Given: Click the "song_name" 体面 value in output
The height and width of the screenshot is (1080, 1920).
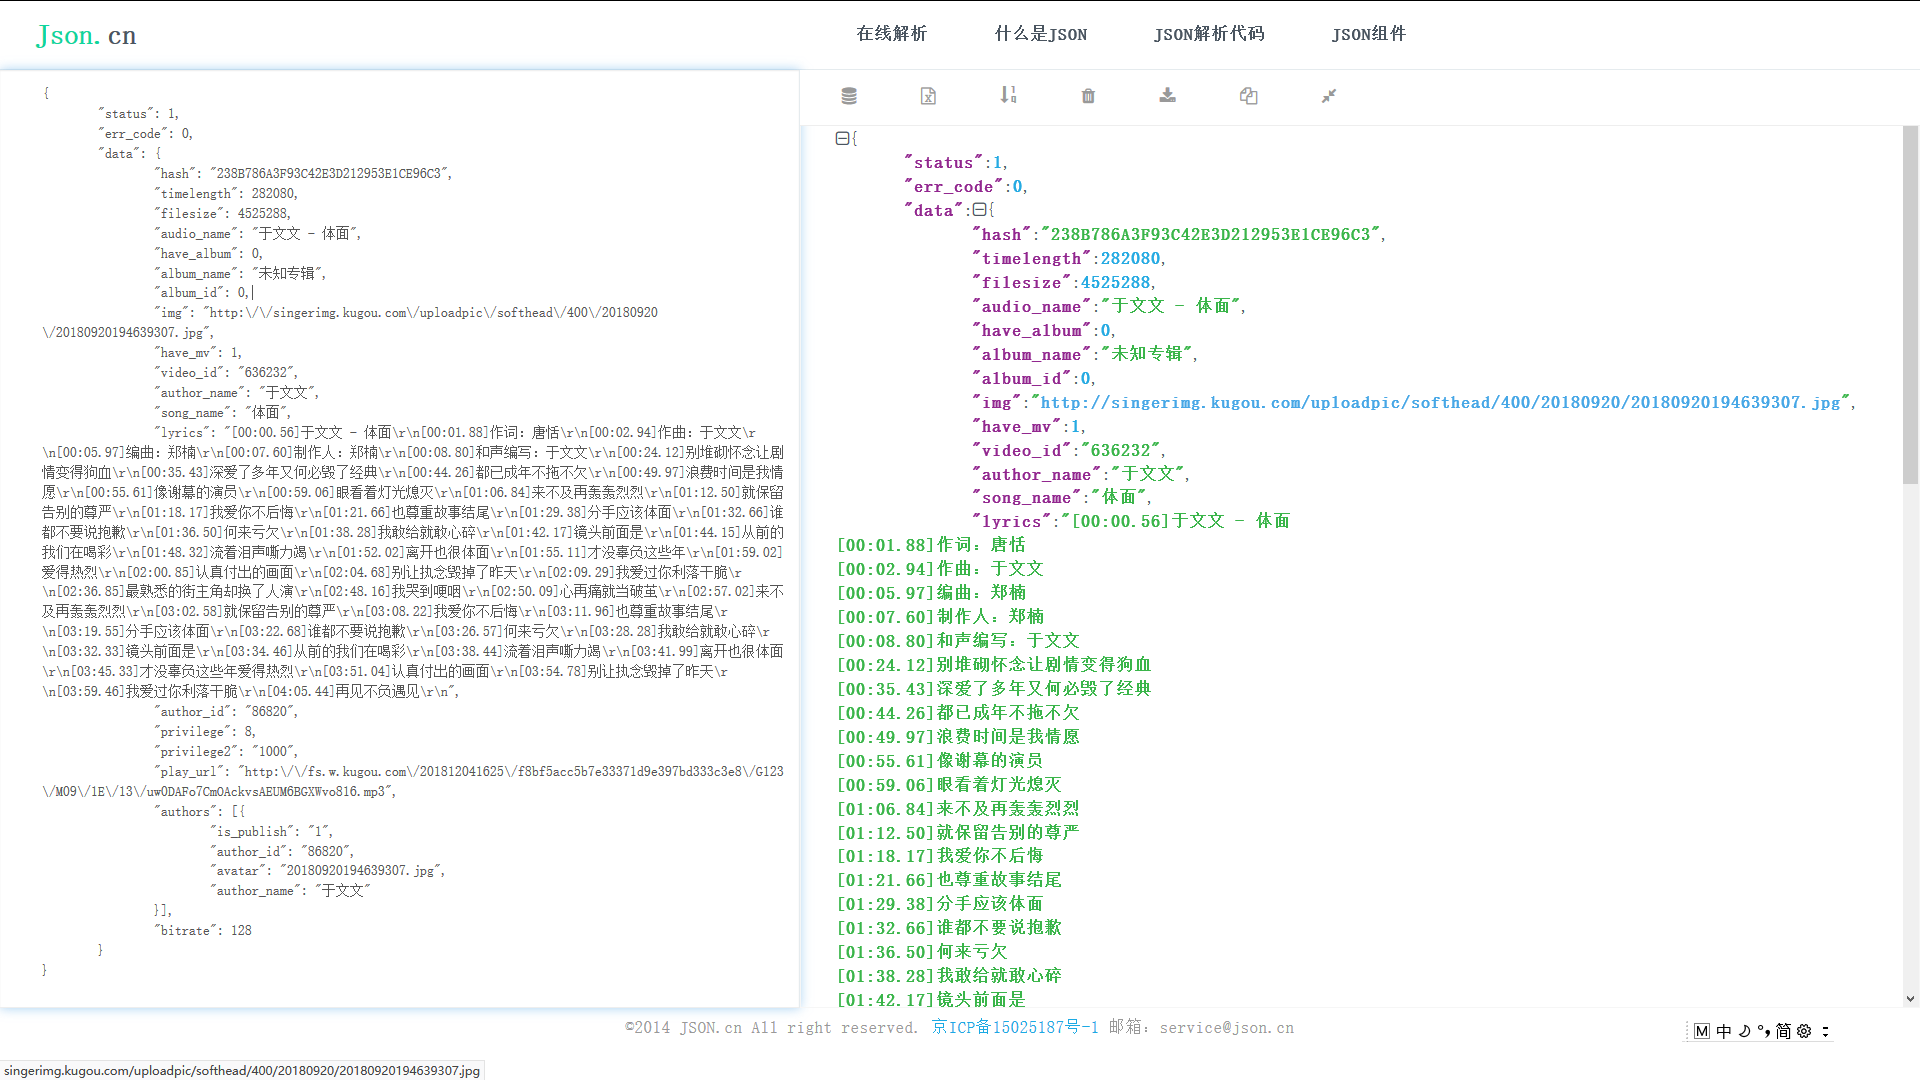Looking at the screenshot, I should pyautogui.click(x=1119, y=497).
